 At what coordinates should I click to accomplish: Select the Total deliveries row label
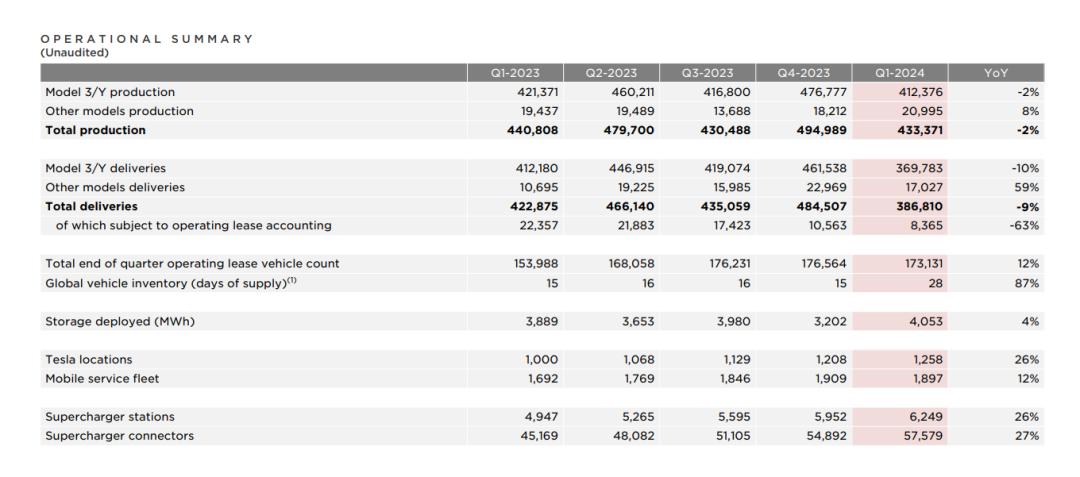[x=92, y=206]
